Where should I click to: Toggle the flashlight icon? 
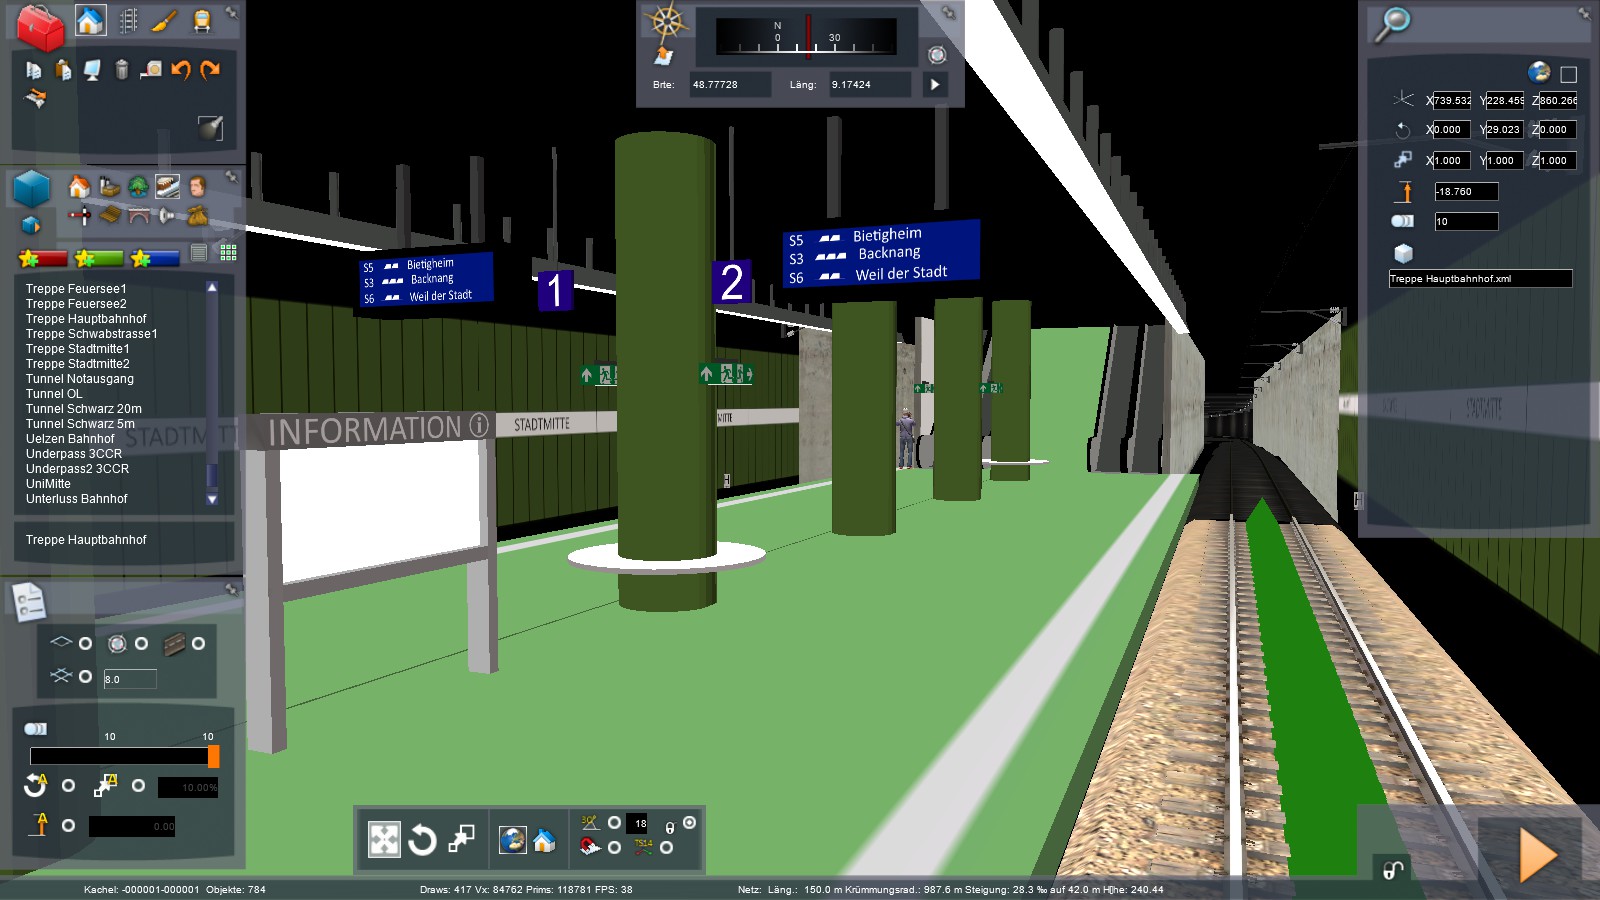211,127
